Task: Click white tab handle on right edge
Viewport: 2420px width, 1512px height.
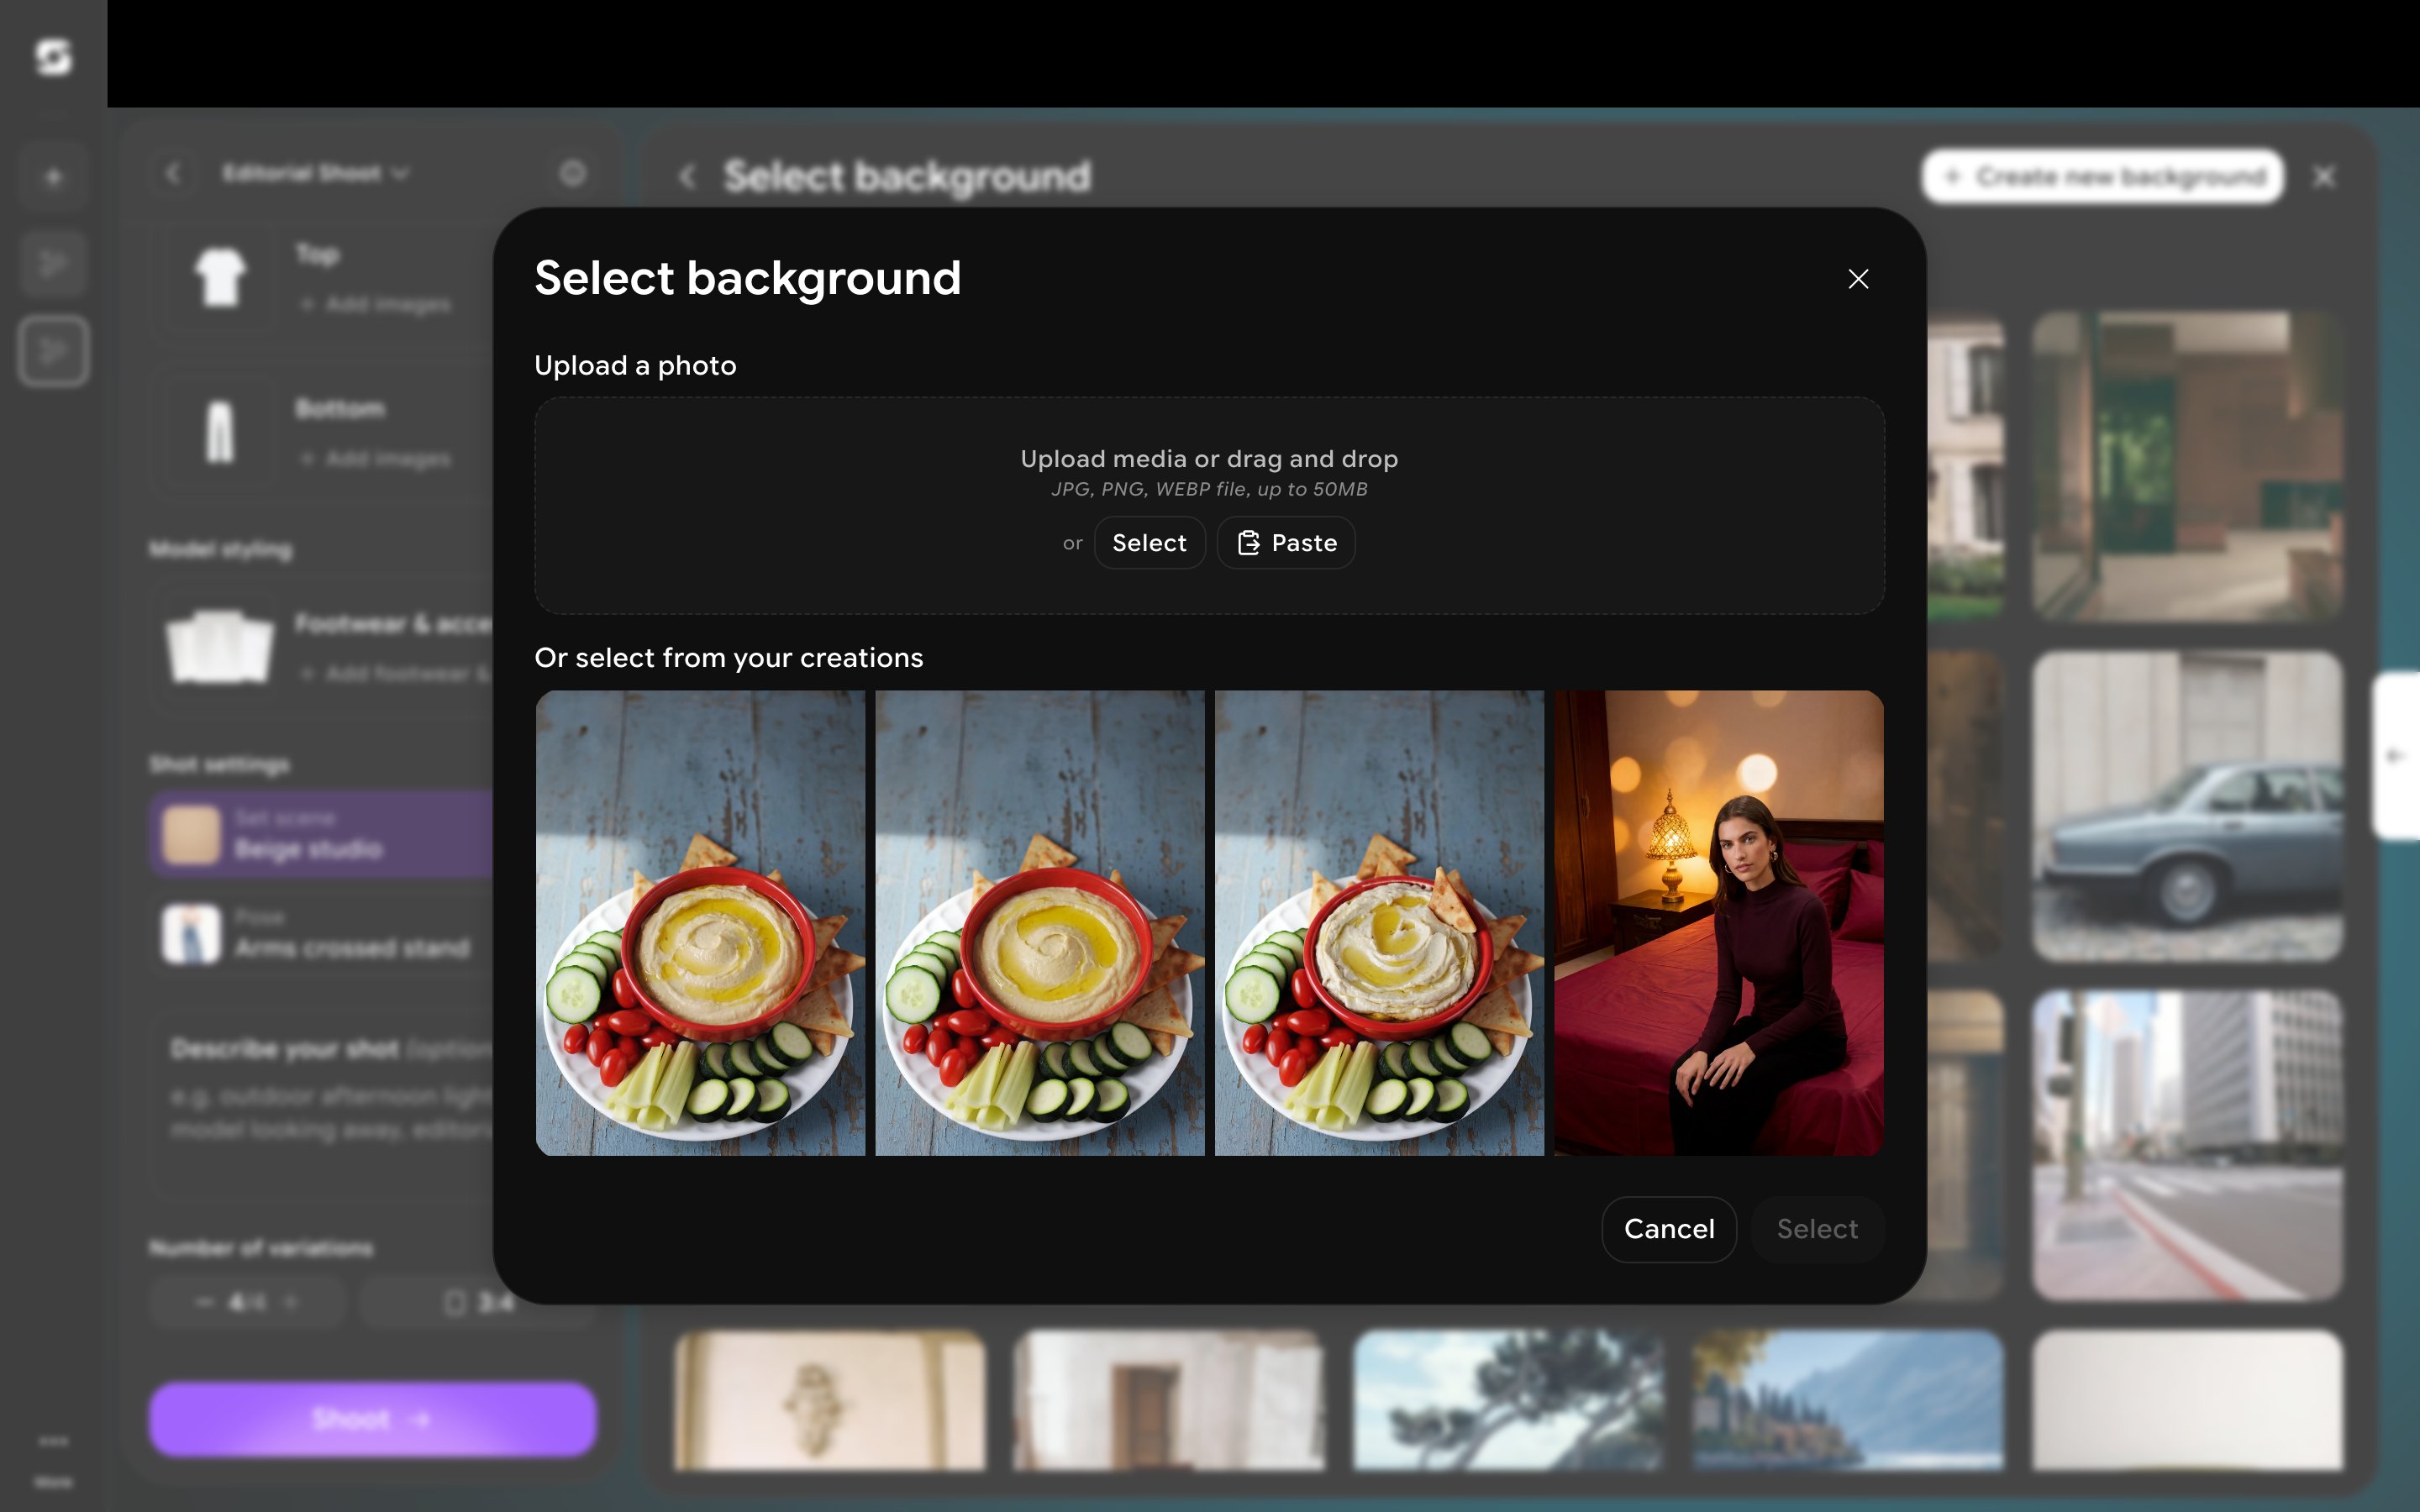Action: coord(2397,756)
